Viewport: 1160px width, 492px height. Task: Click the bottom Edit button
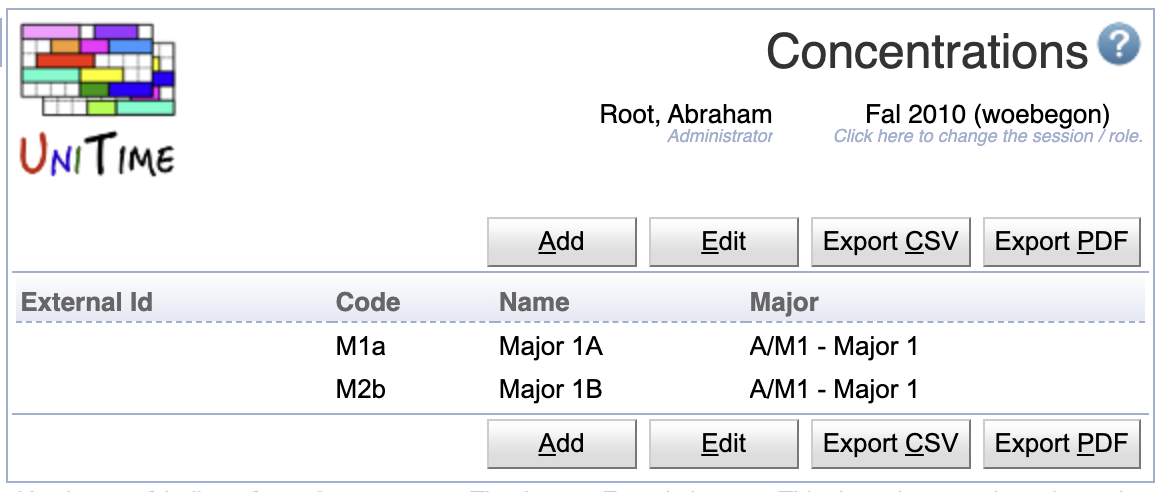coord(724,444)
